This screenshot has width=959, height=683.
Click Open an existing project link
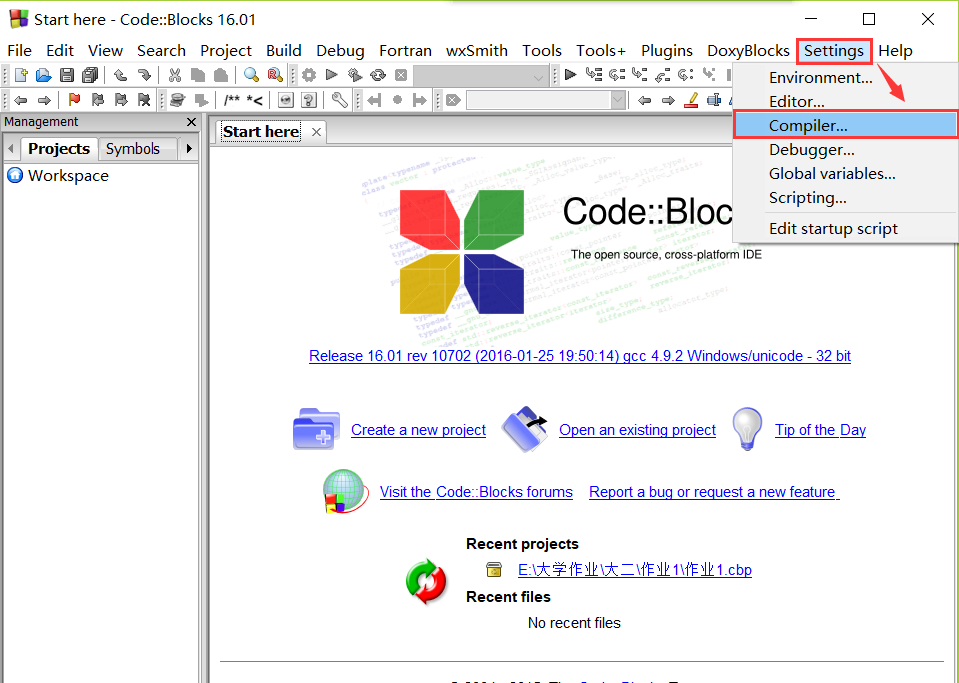coord(637,430)
